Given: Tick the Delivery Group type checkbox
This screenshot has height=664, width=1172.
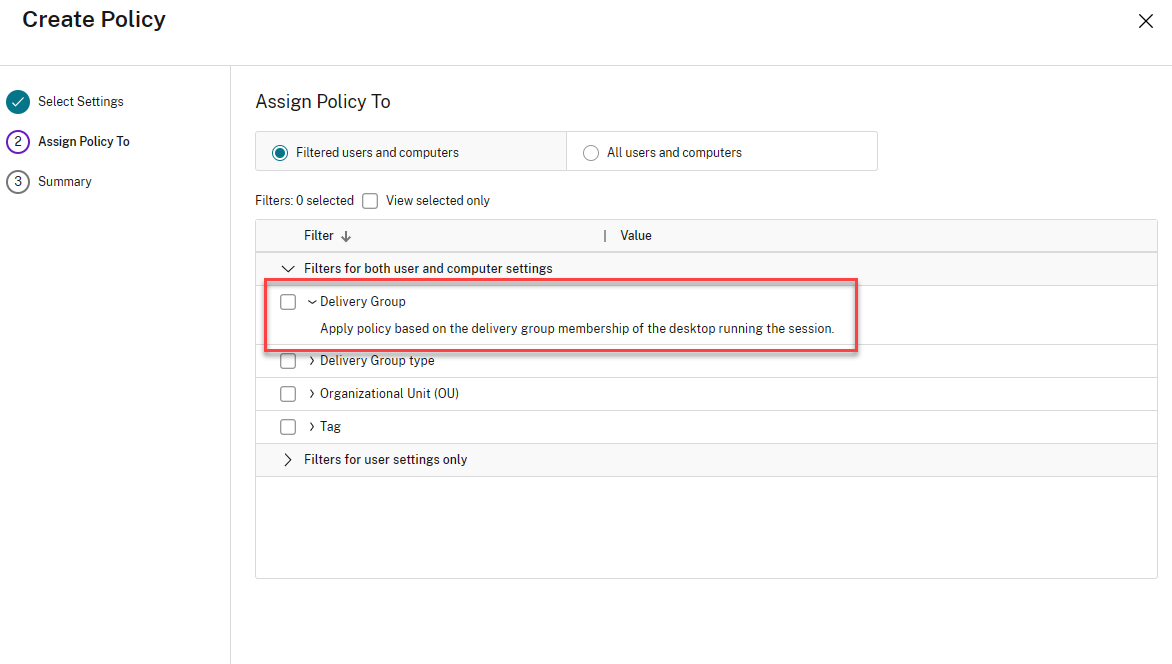Looking at the screenshot, I should (288, 361).
